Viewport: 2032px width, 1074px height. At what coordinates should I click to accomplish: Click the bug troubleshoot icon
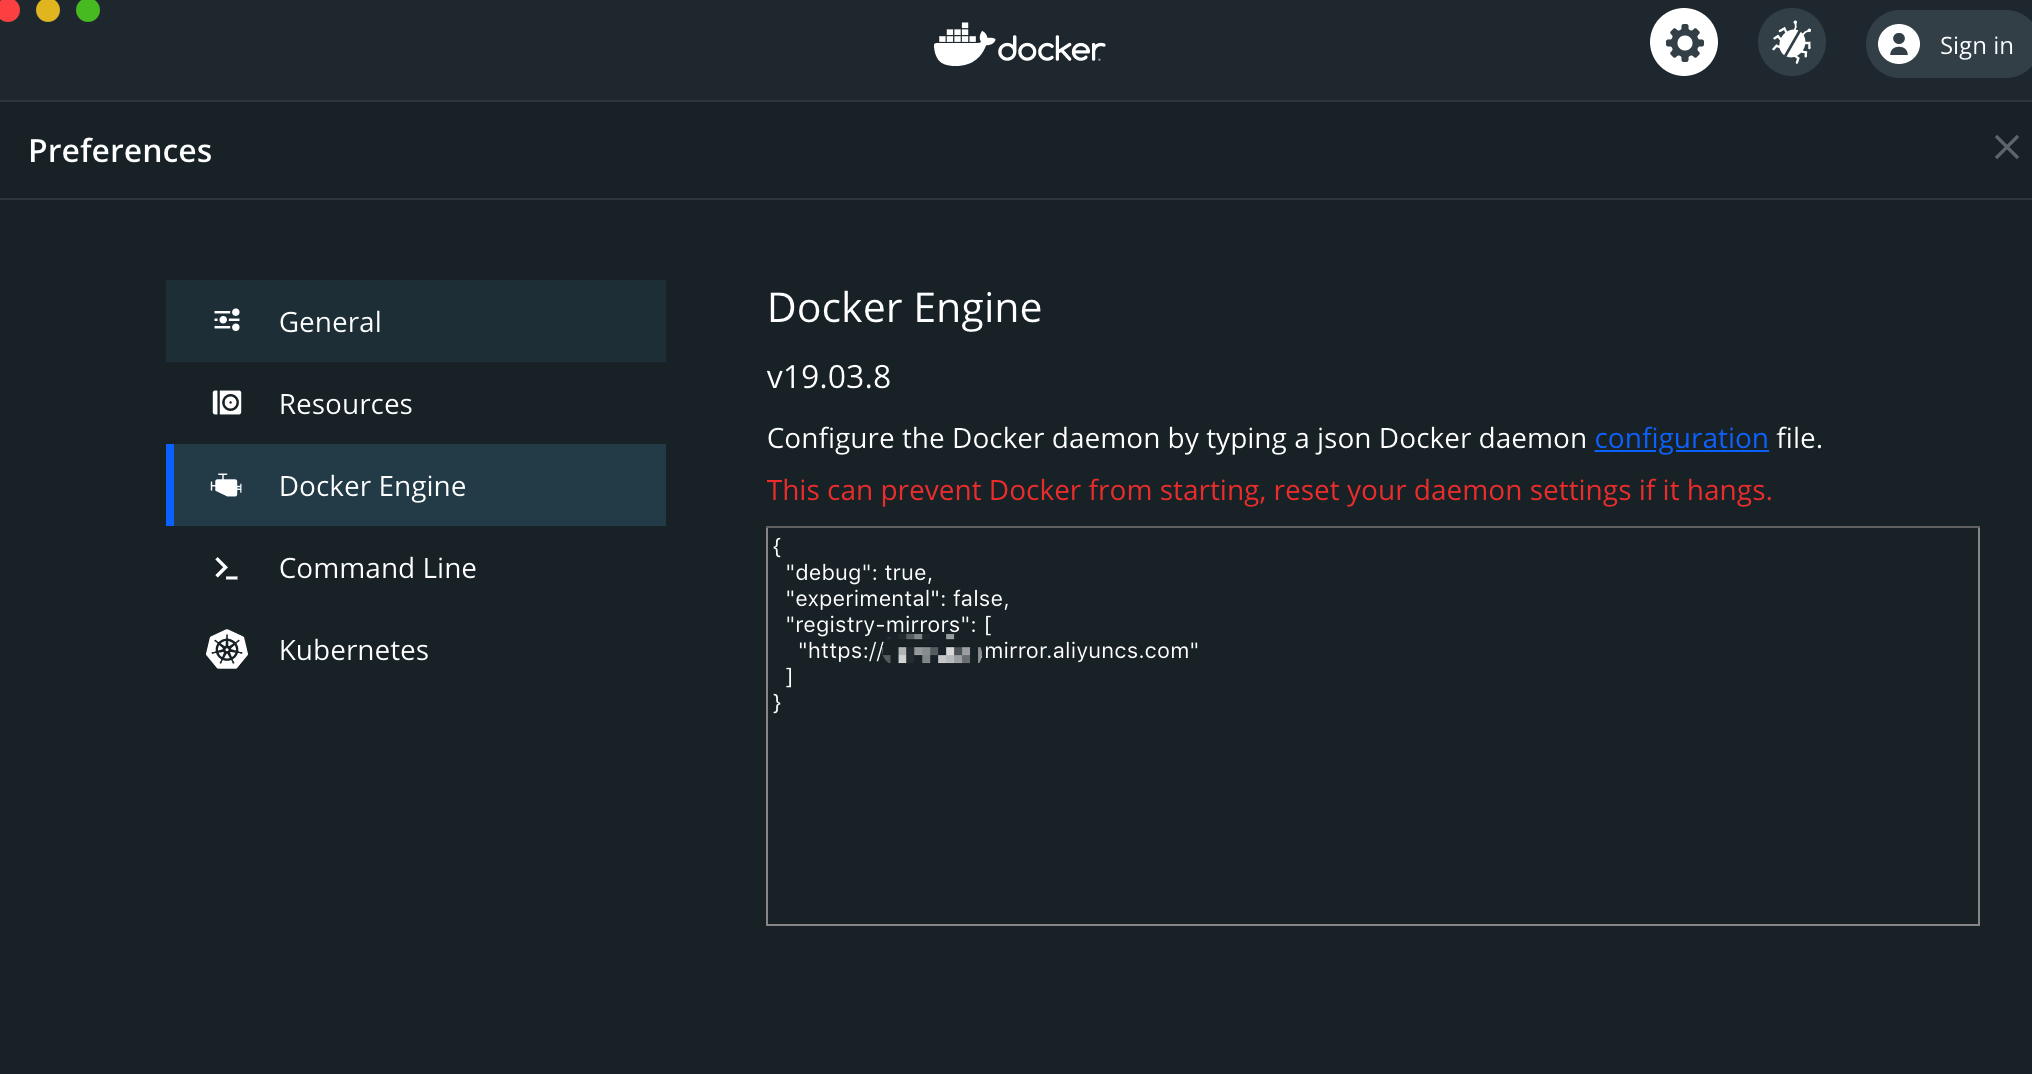click(1792, 43)
